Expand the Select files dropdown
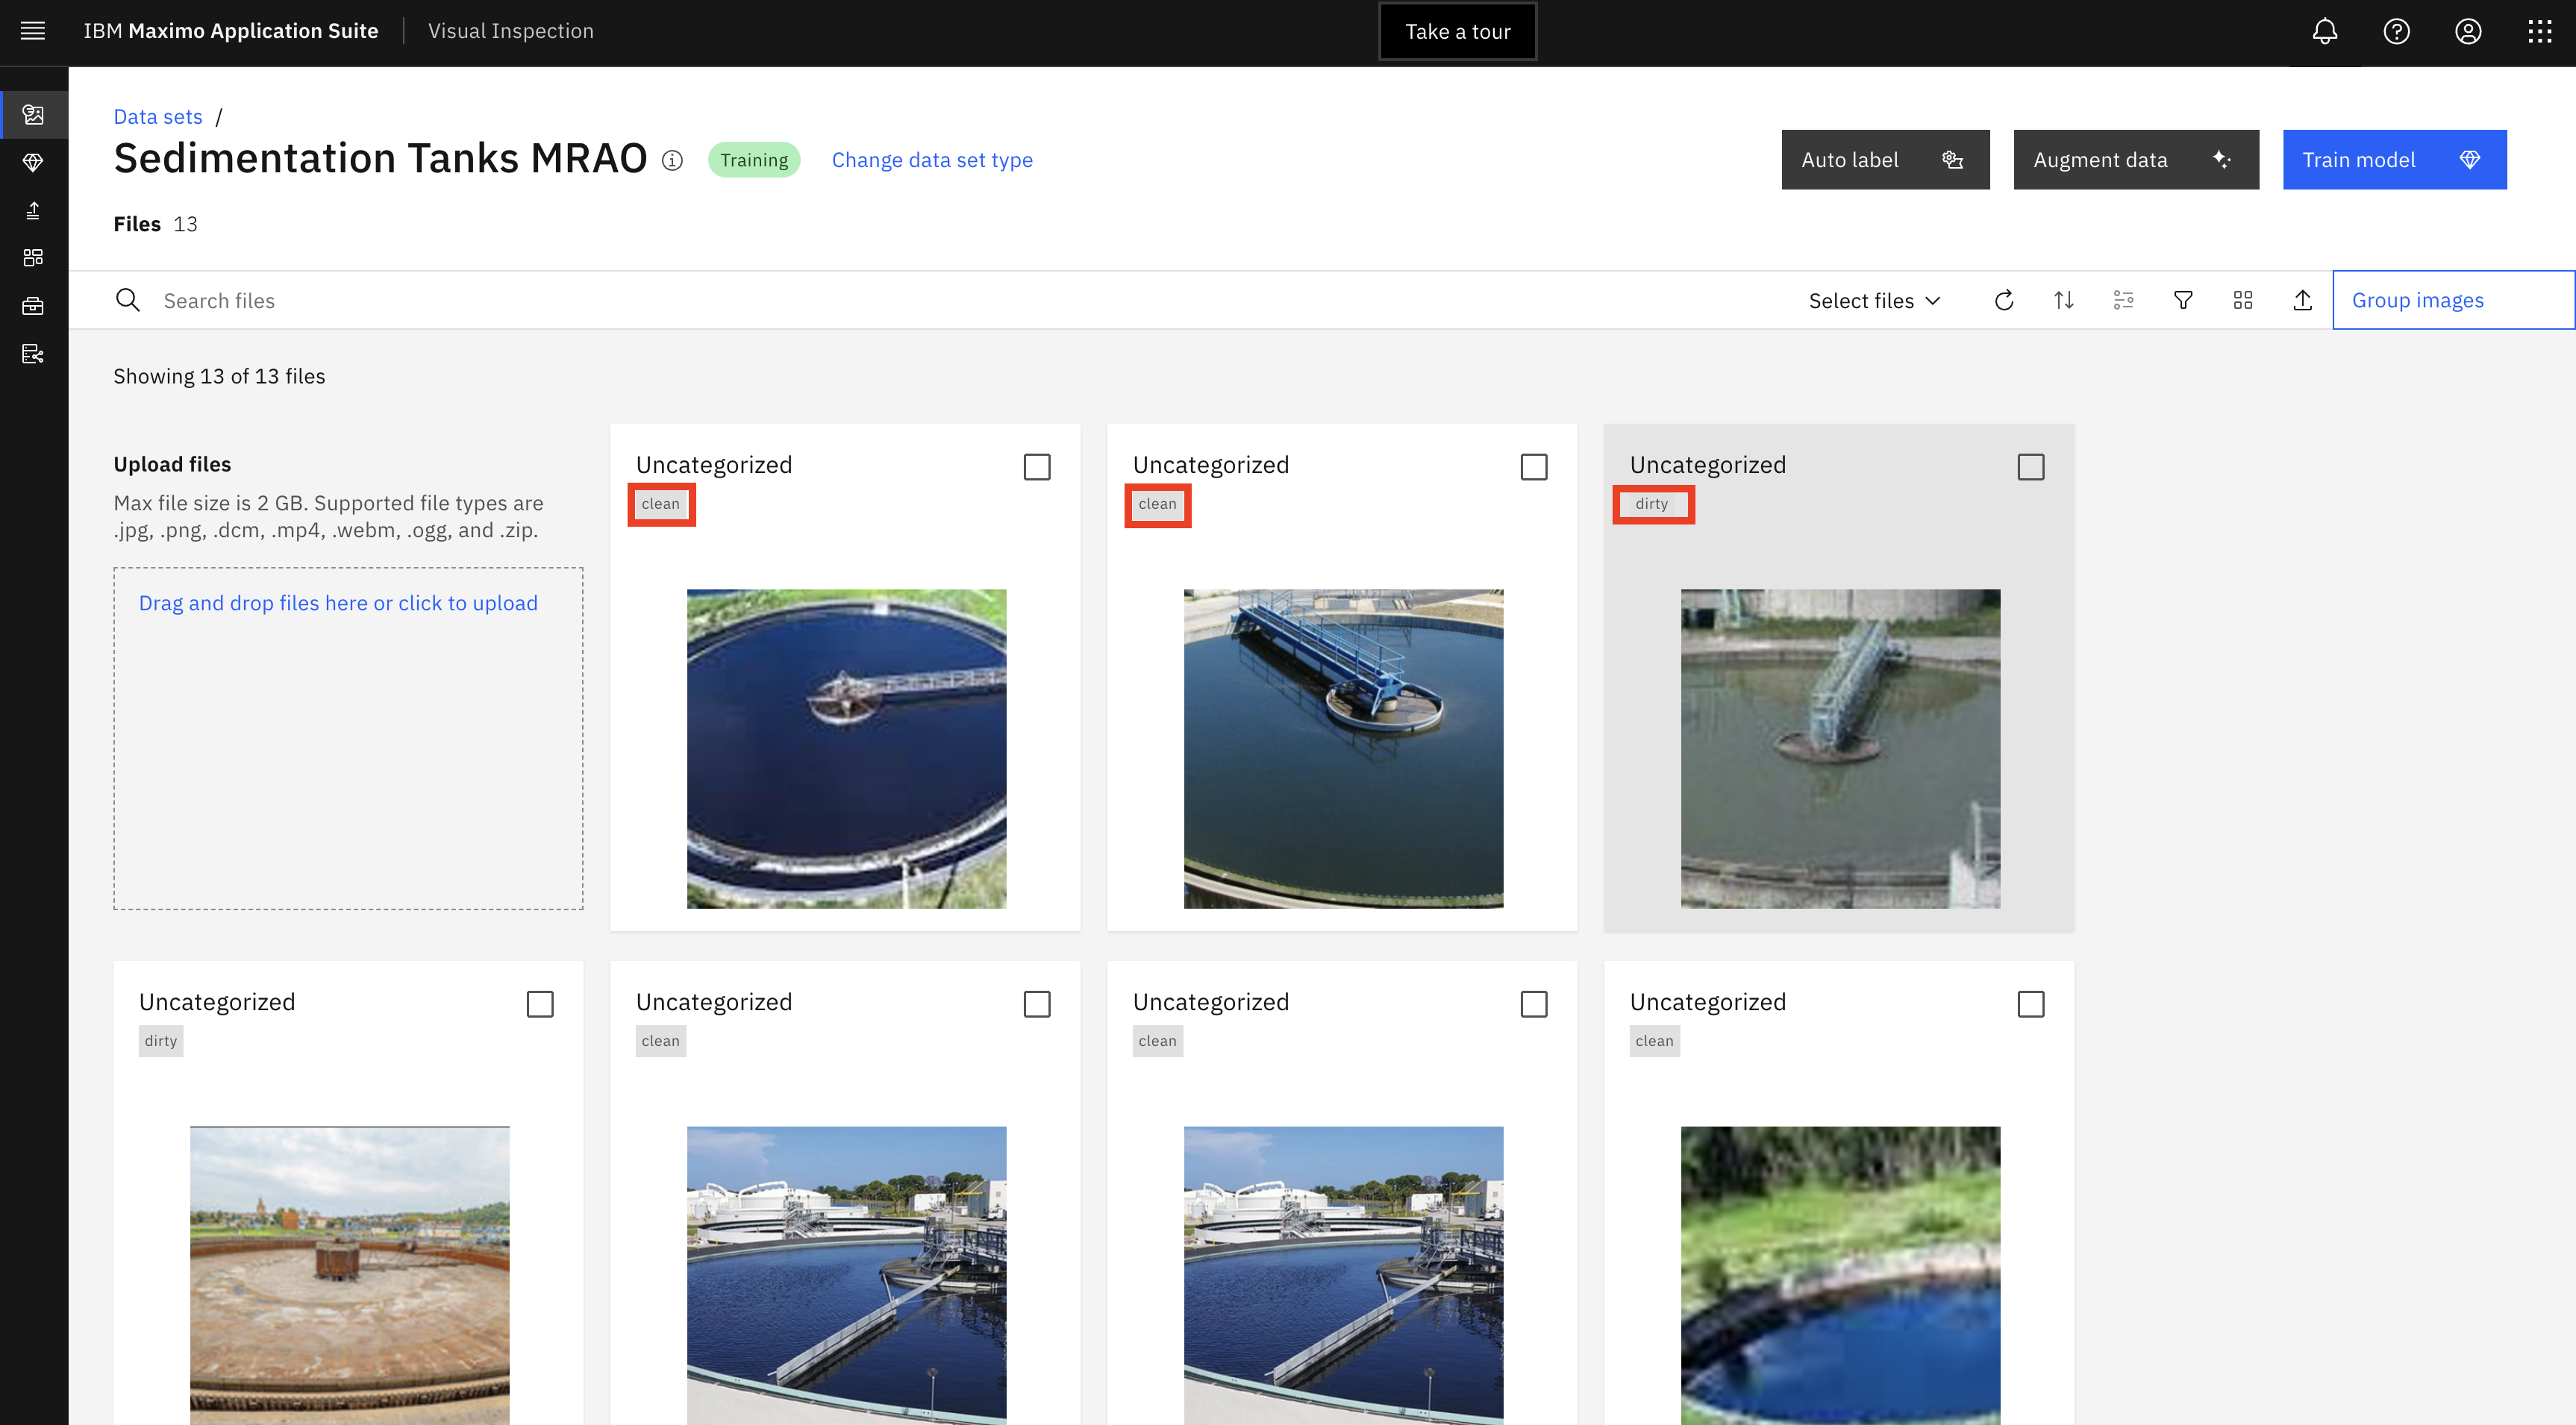This screenshot has width=2576, height=1425. 1874,300
